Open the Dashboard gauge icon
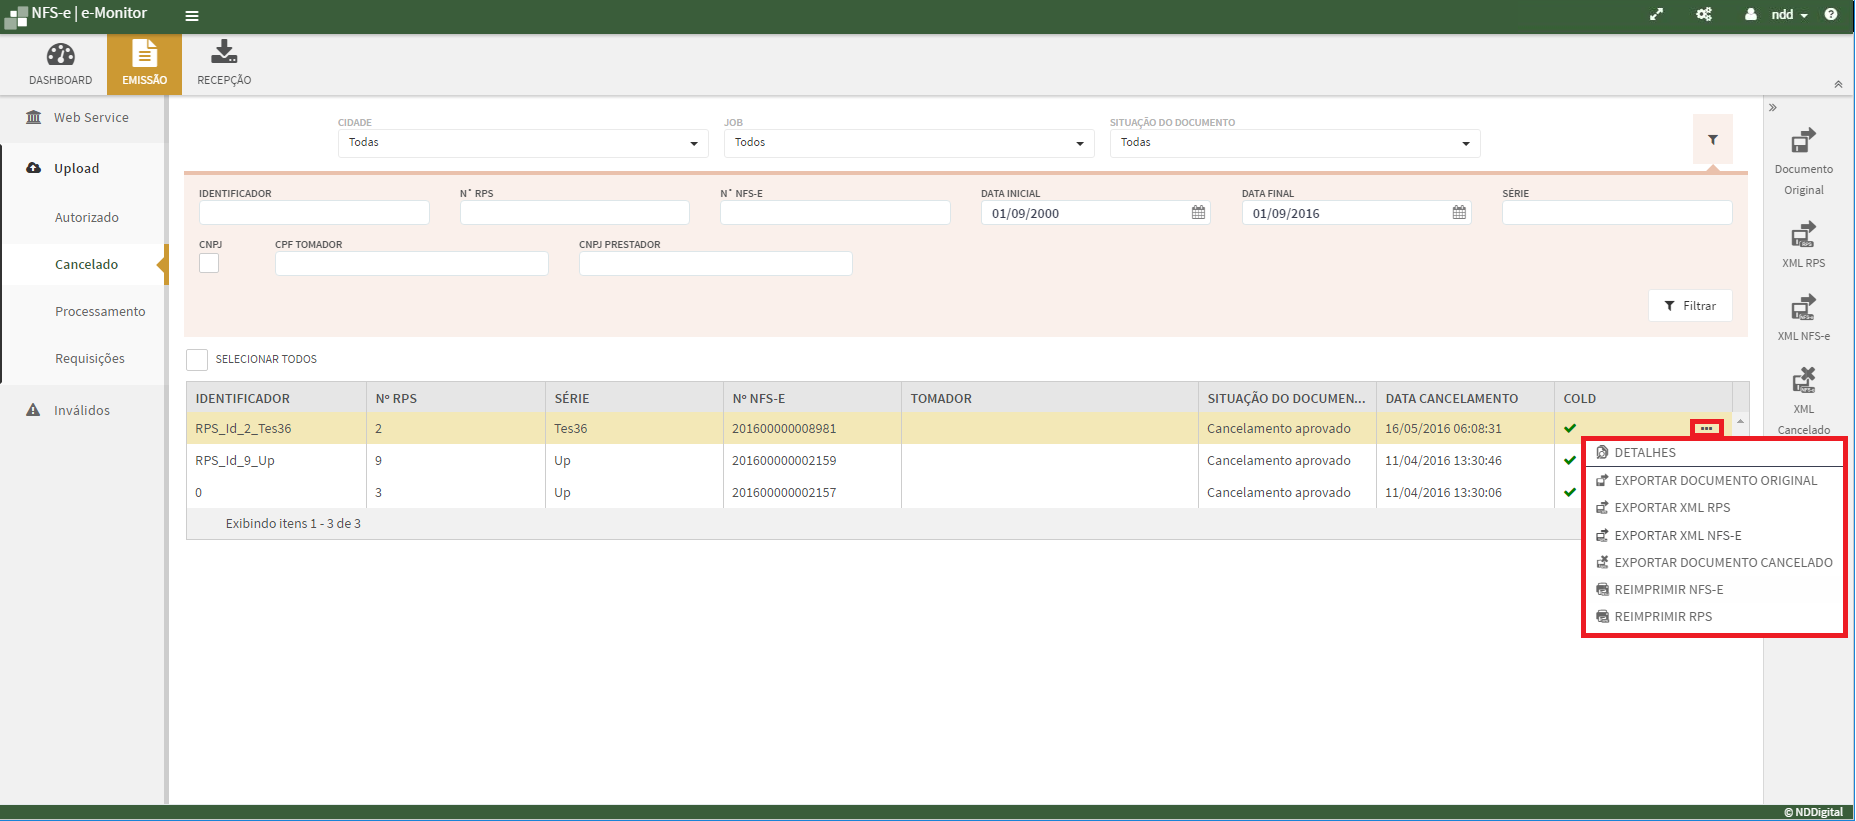Viewport: 1856px width, 821px height. tap(60, 55)
